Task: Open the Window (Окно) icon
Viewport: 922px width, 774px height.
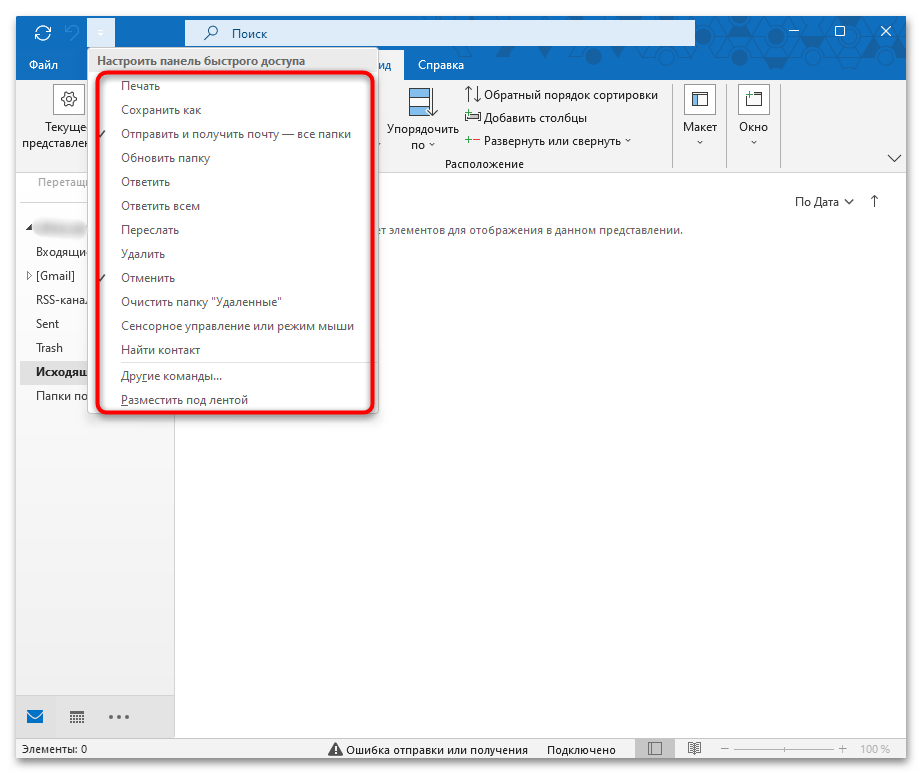Action: [753, 99]
